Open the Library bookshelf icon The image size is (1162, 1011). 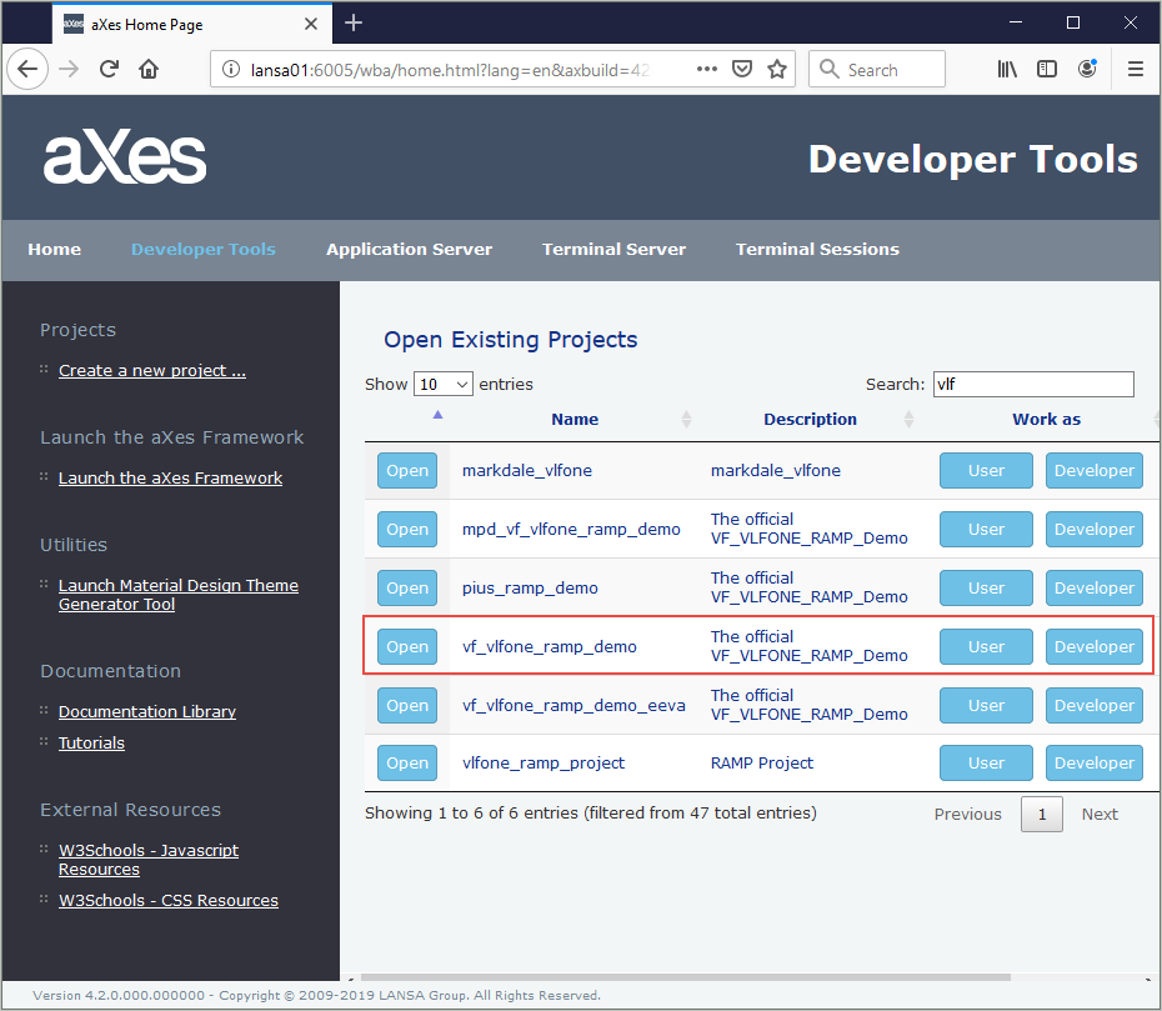click(1007, 69)
